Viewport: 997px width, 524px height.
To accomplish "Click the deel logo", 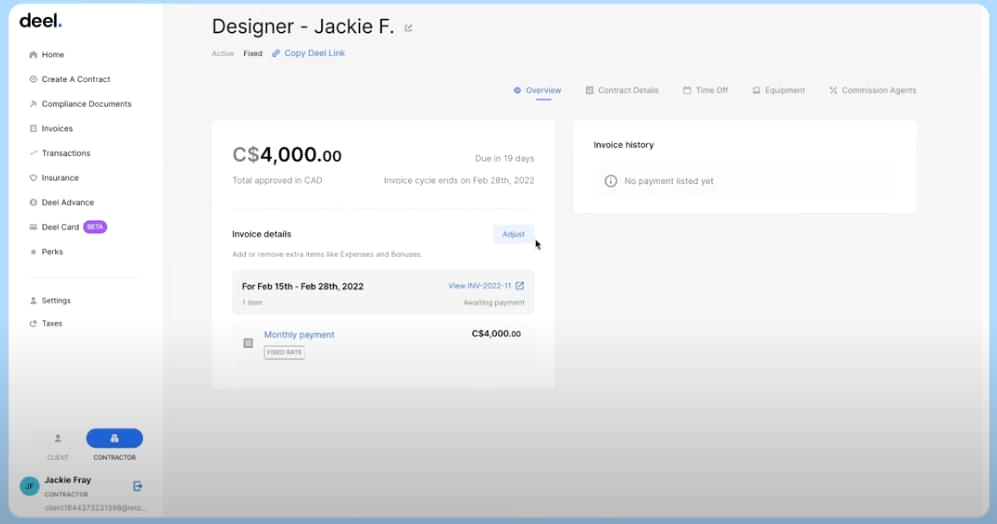I will (x=41, y=21).
